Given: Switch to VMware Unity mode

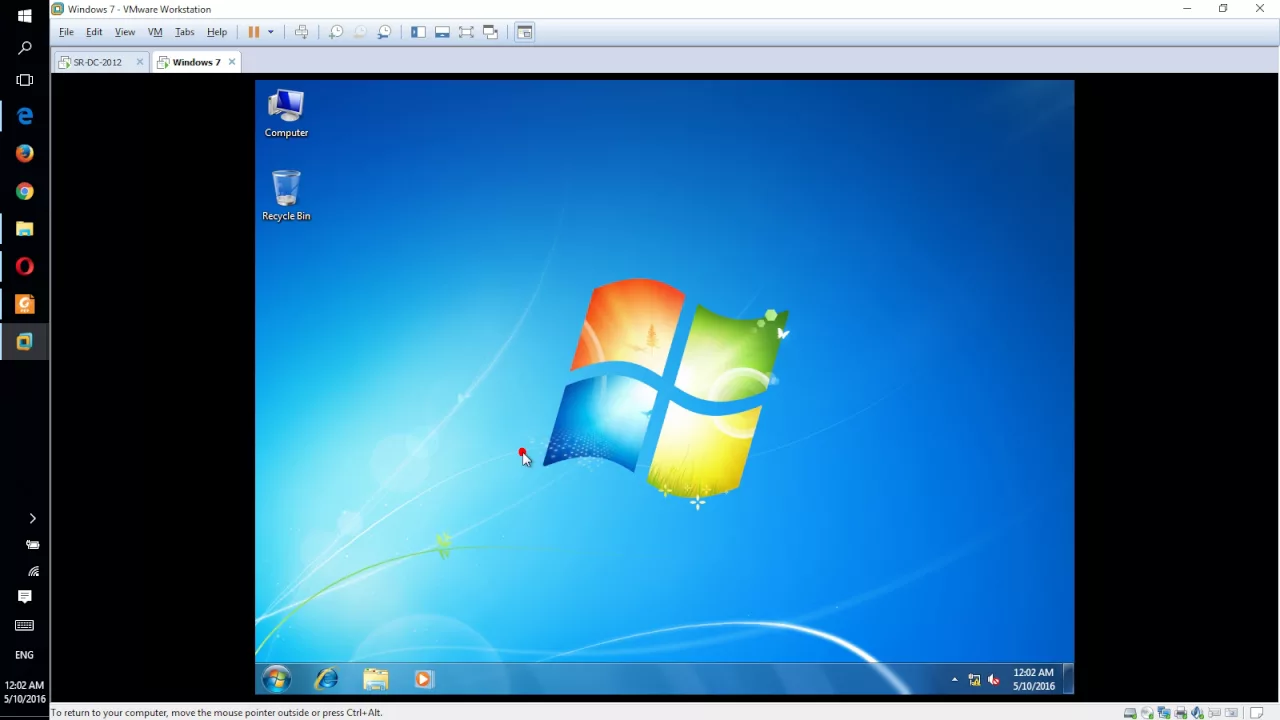Looking at the screenshot, I should click(x=490, y=32).
